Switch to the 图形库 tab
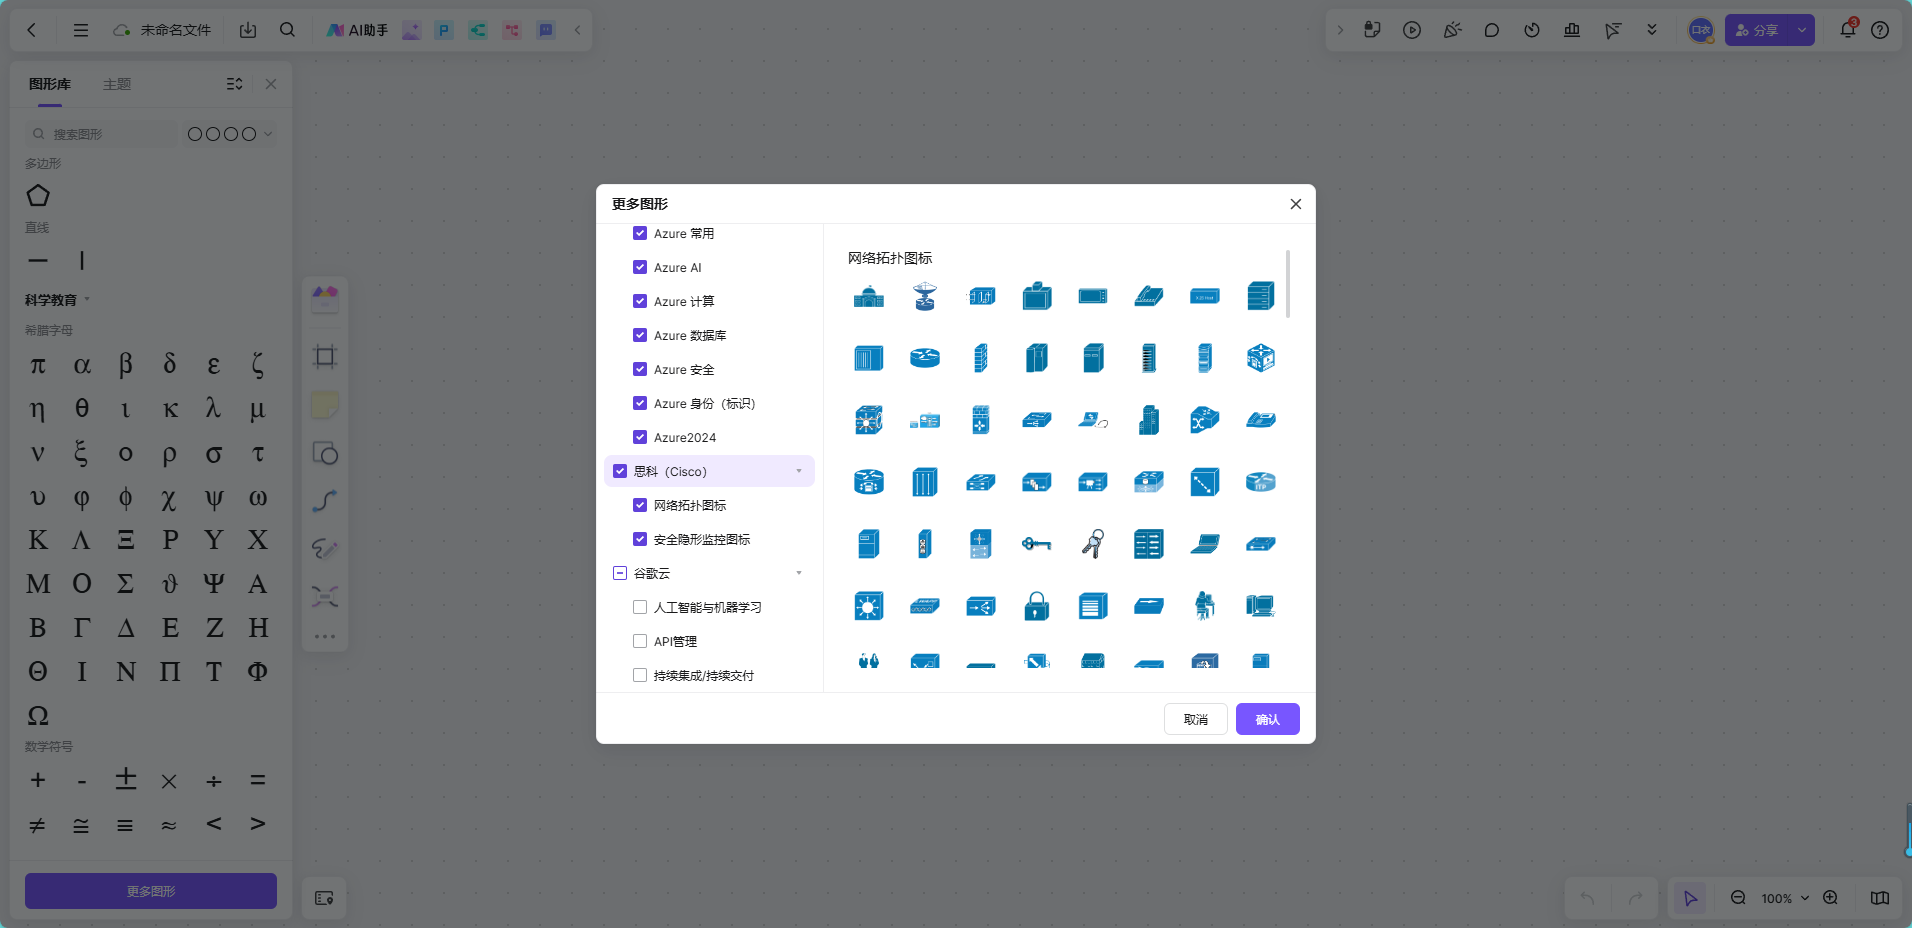This screenshot has height=928, width=1912. tap(50, 84)
